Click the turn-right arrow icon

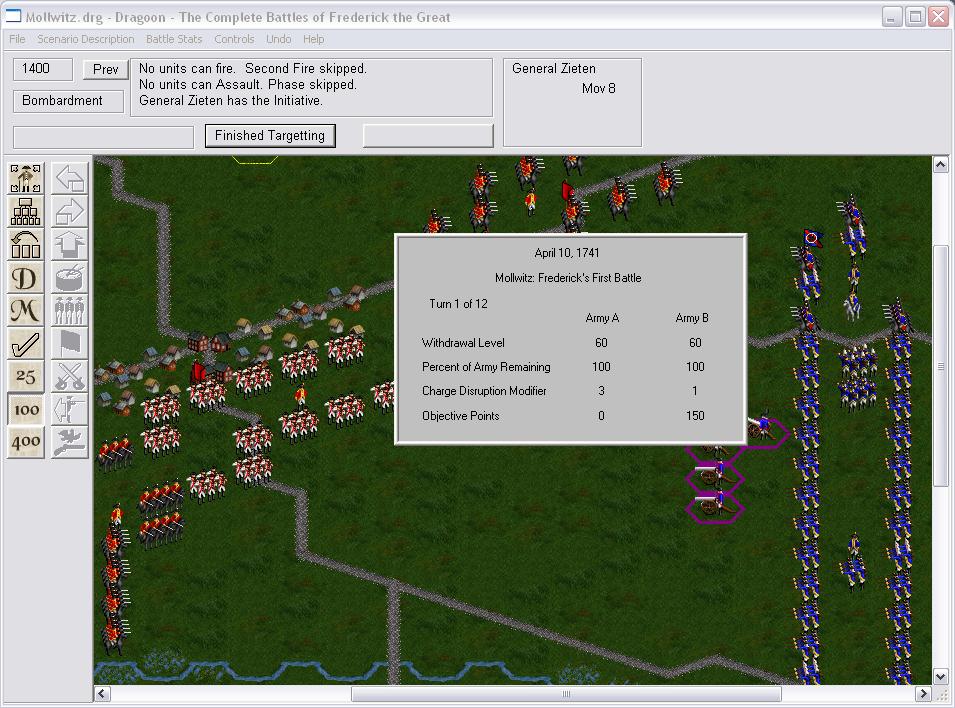(69, 211)
